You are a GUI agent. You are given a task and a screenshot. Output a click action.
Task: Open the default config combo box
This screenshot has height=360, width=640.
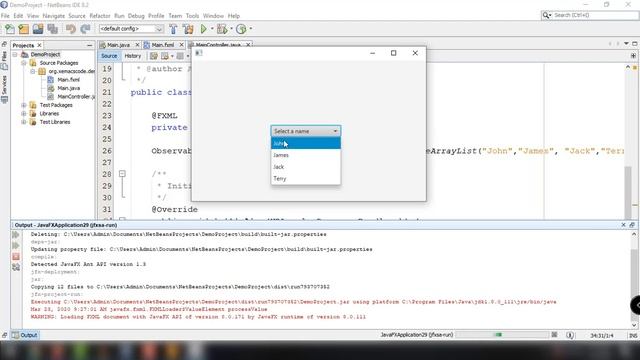click(131, 29)
